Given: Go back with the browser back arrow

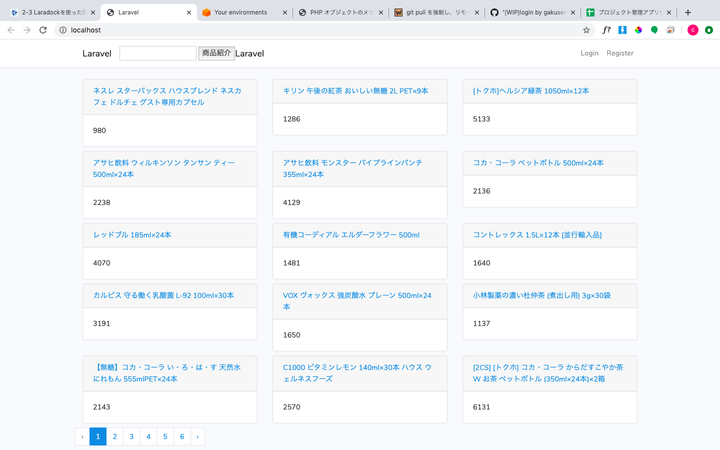Looking at the screenshot, I should (11, 30).
